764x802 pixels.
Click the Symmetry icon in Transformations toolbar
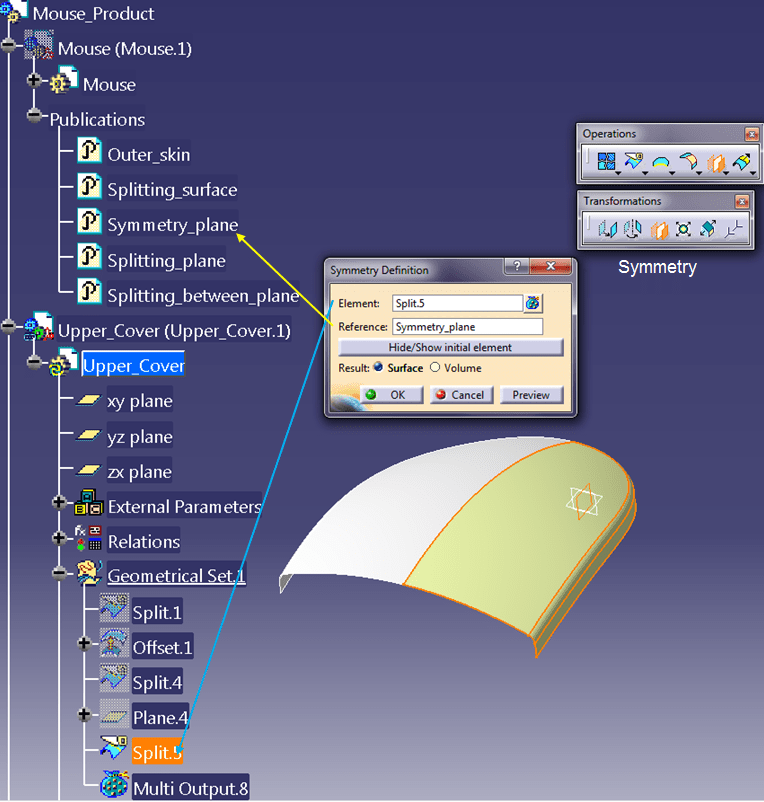pos(658,229)
